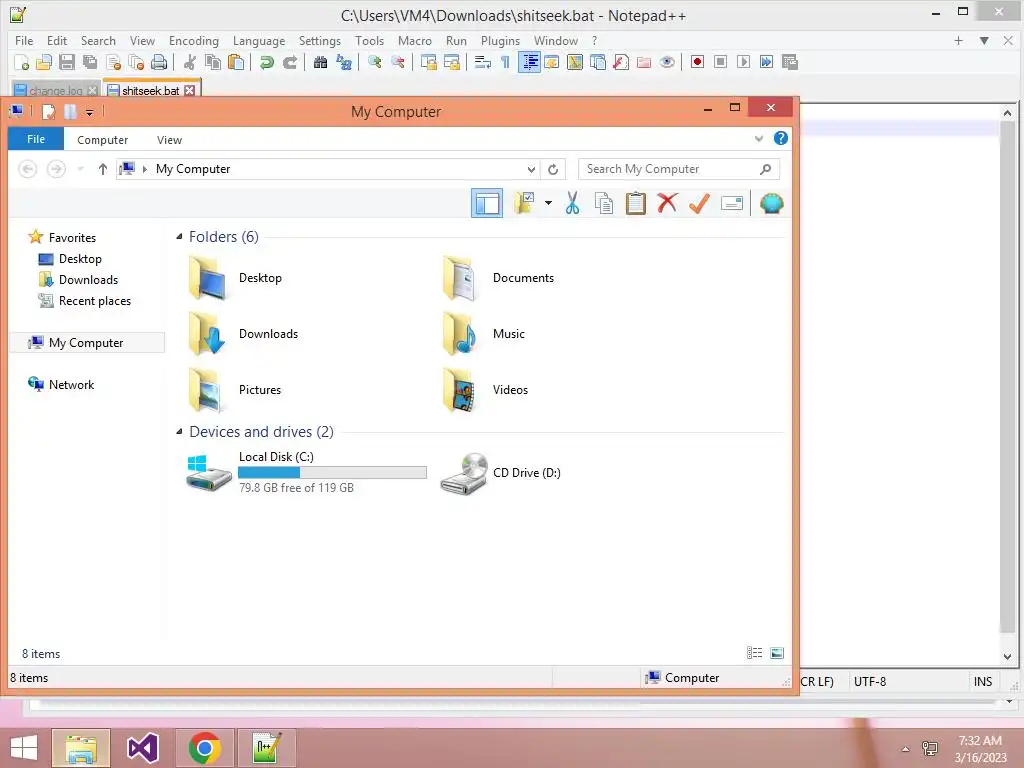Open address bar history dropdown arrow

click(x=531, y=169)
